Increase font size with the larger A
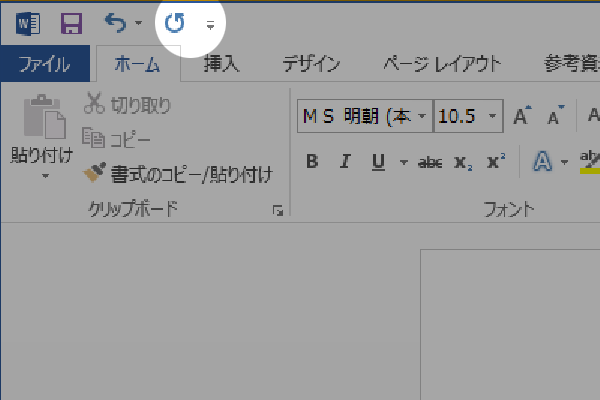The height and width of the screenshot is (400, 600). (x=522, y=115)
